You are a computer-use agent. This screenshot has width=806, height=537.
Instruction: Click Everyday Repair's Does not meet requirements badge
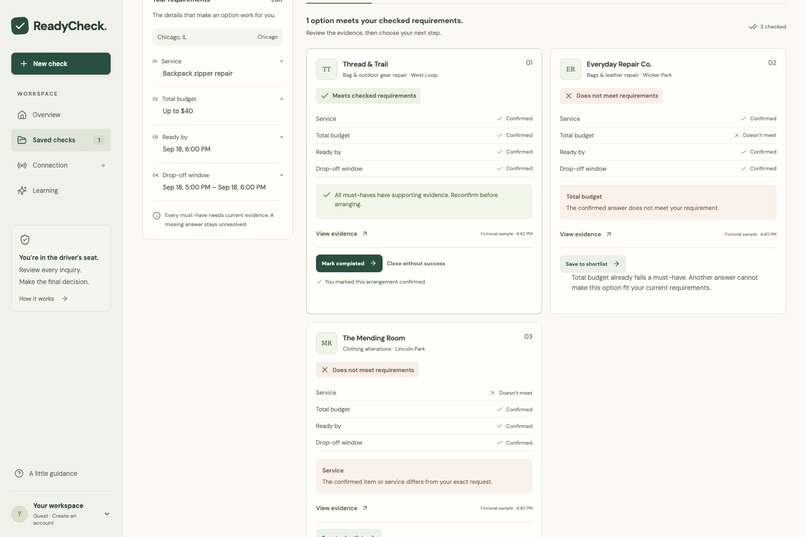[x=611, y=96]
